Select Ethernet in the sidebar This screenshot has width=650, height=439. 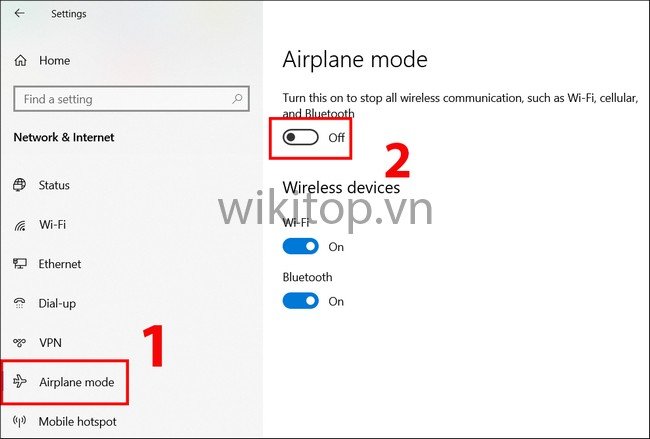(x=60, y=264)
